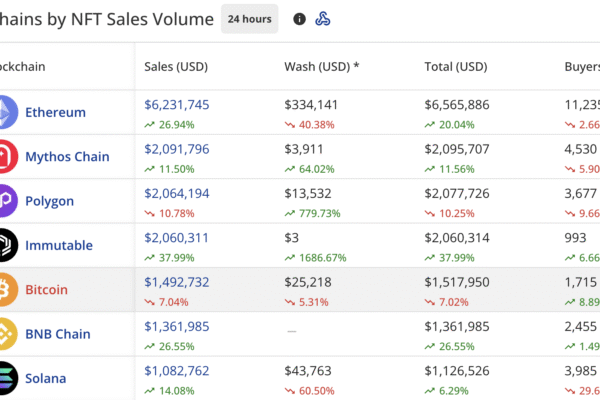Click the Mythos Chain logo icon
This screenshot has height=400, width=600.
point(5,156)
